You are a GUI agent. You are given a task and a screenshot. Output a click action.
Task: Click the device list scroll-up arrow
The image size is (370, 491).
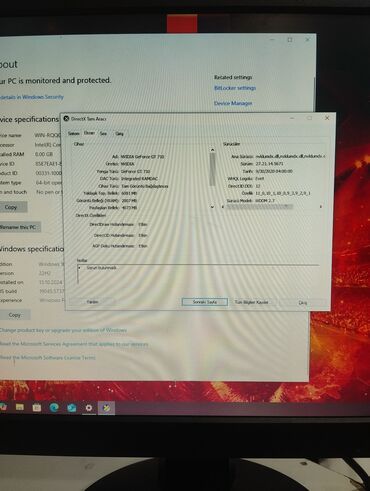coord(212,150)
